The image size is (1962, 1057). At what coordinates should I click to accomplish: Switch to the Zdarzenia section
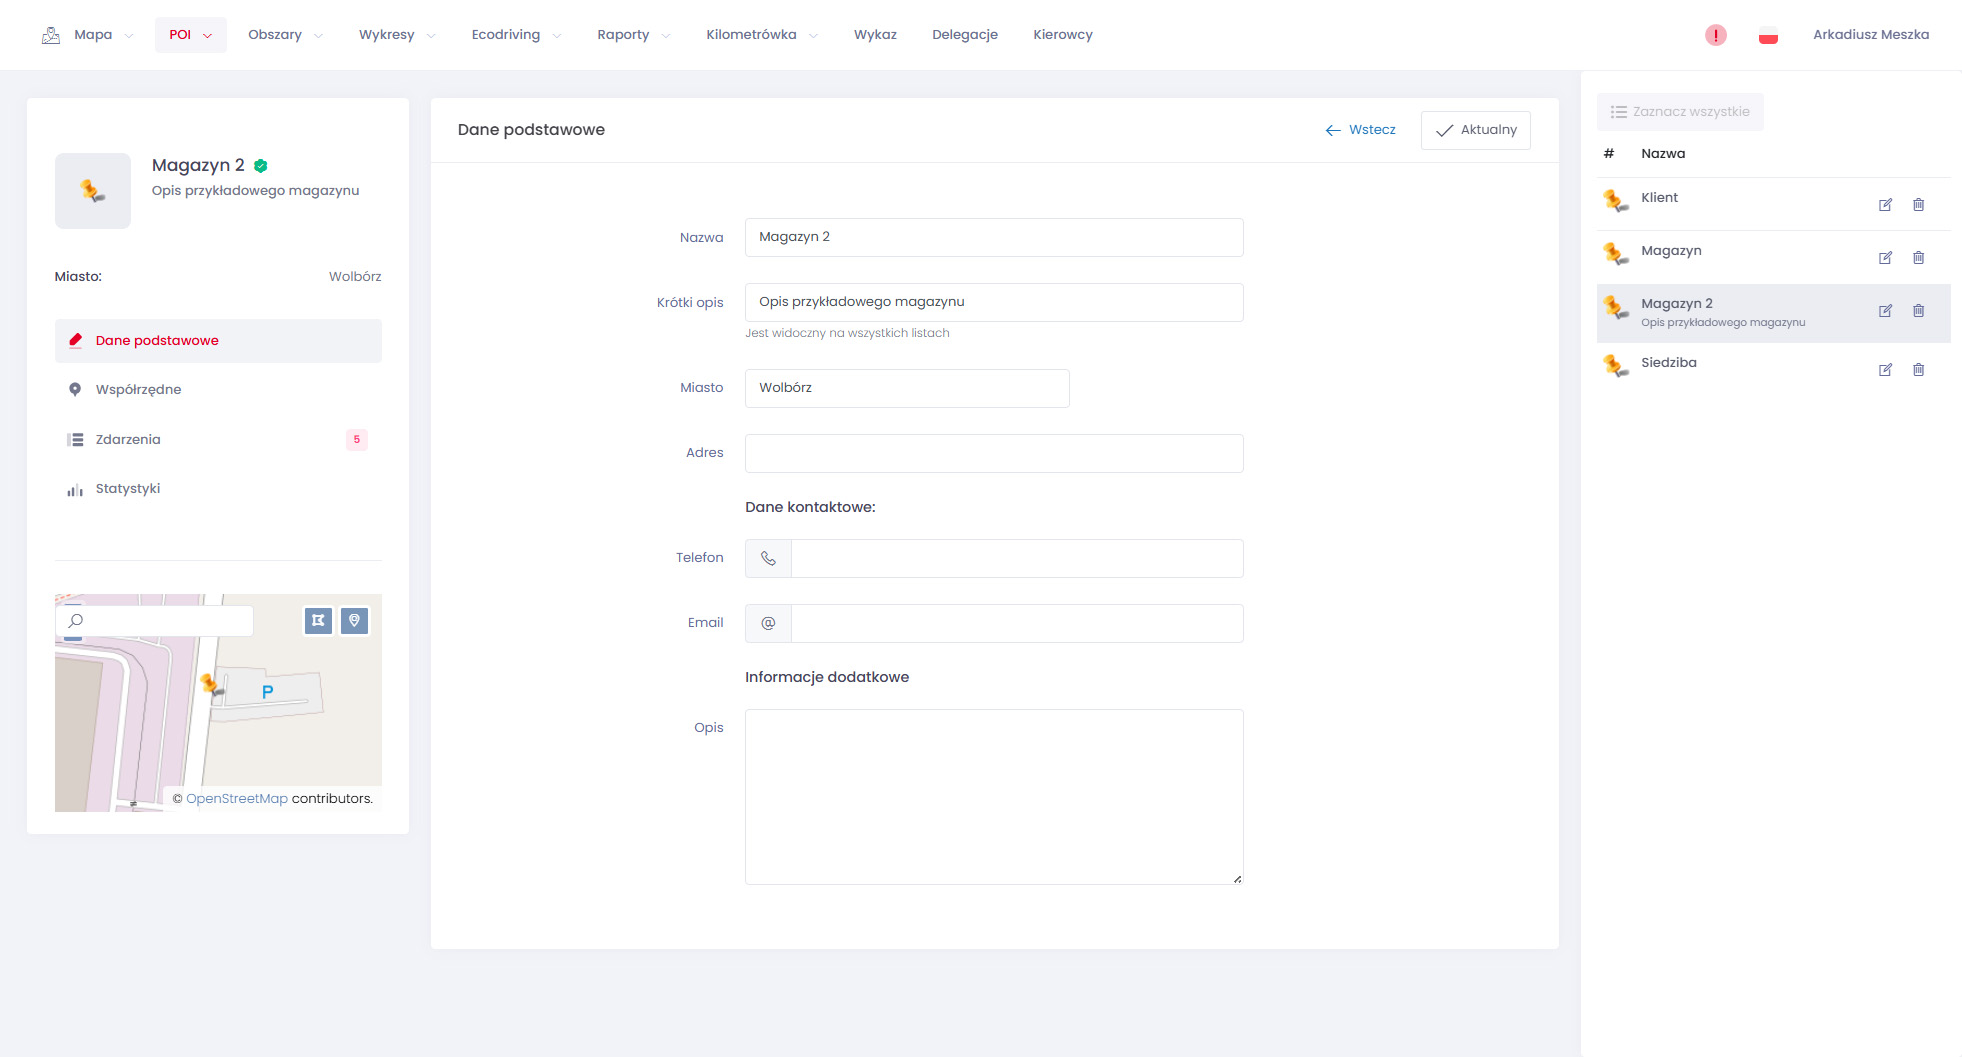128,440
